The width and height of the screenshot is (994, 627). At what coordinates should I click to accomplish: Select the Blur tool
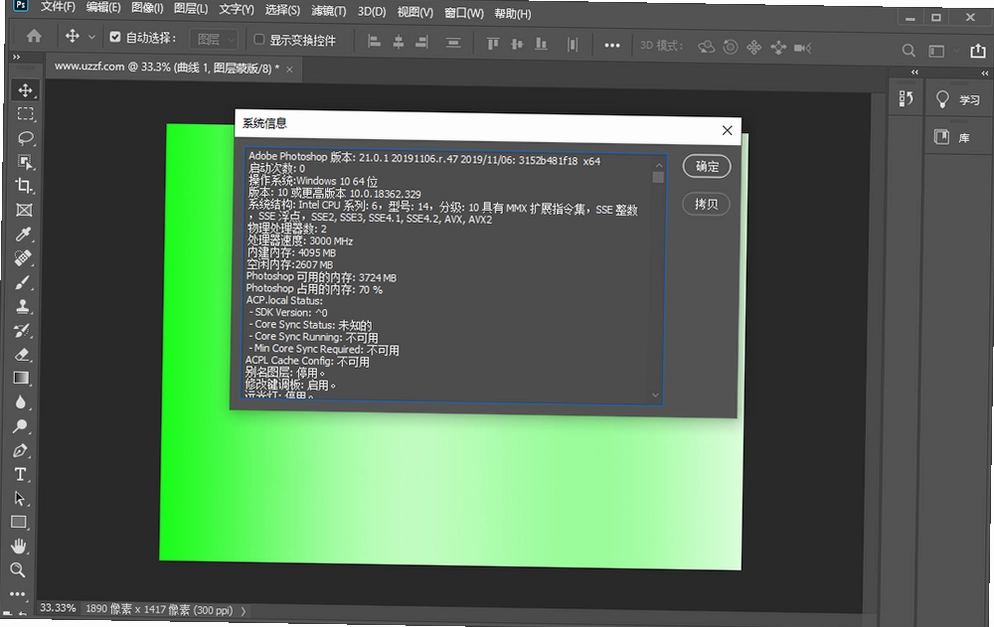click(21, 402)
